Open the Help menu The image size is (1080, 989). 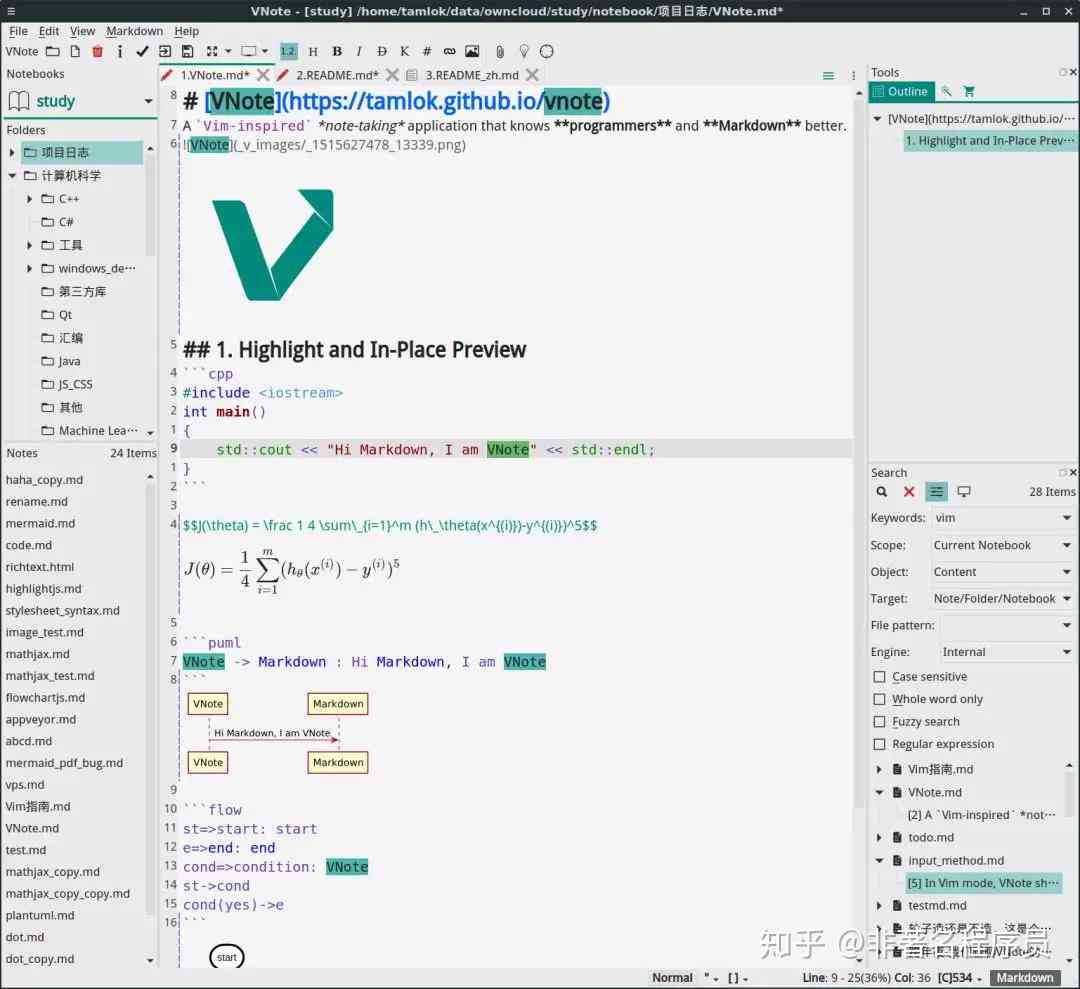point(186,31)
